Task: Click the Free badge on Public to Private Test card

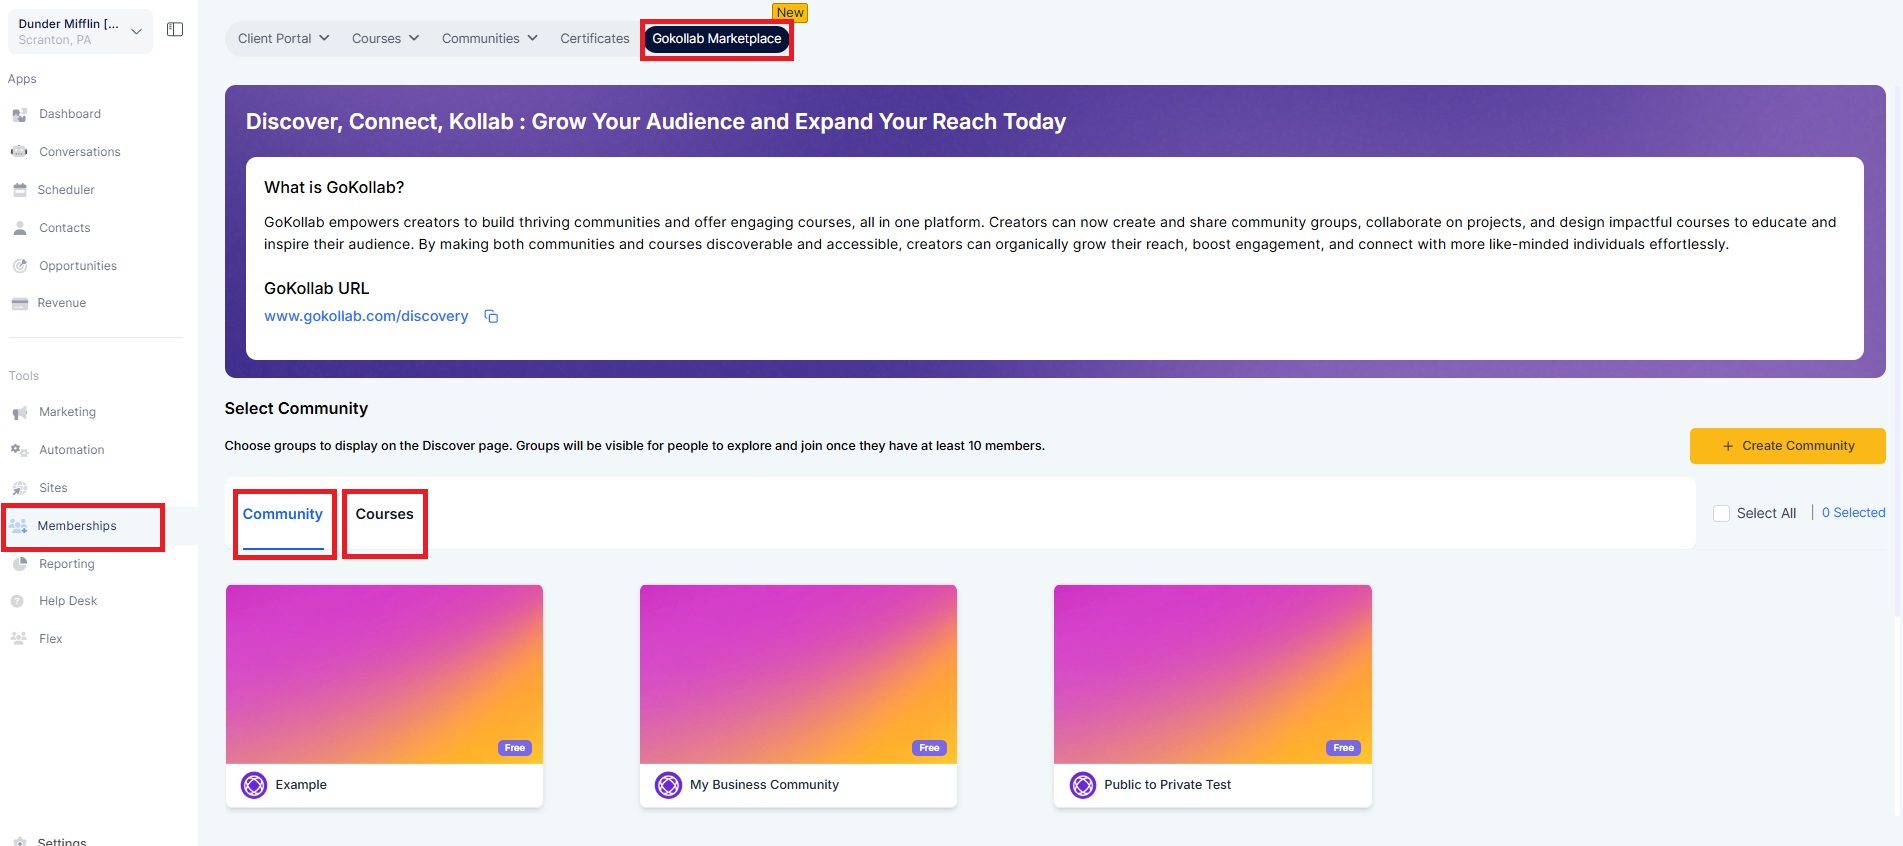Action: (x=1343, y=748)
